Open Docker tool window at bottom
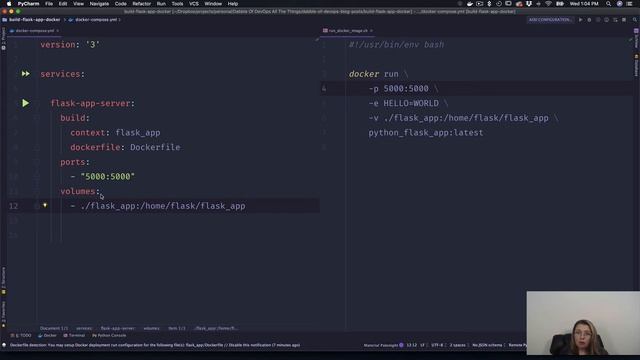This screenshot has width=640, height=360. [x=47, y=336]
